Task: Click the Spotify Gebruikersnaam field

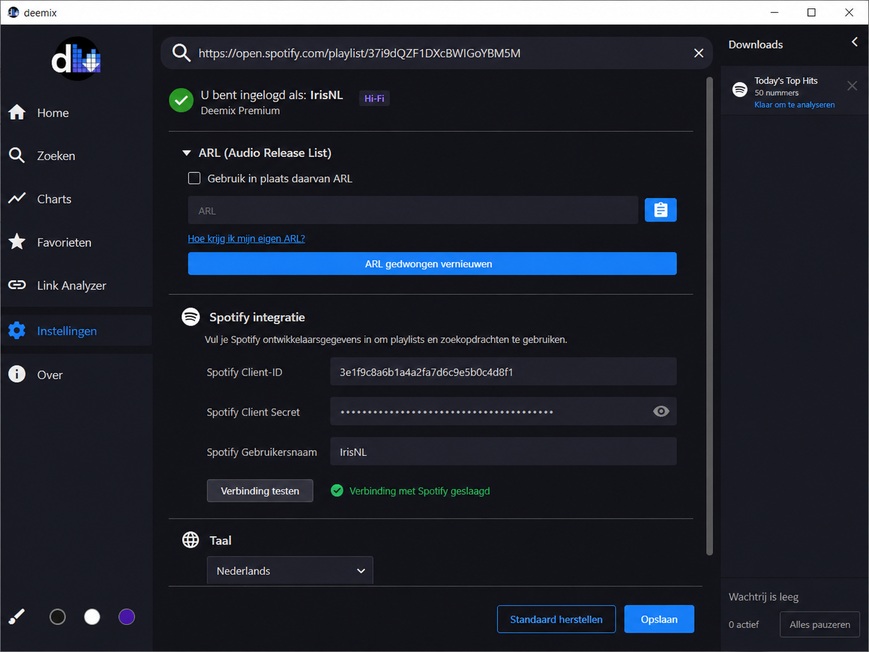Action: (x=503, y=451)
